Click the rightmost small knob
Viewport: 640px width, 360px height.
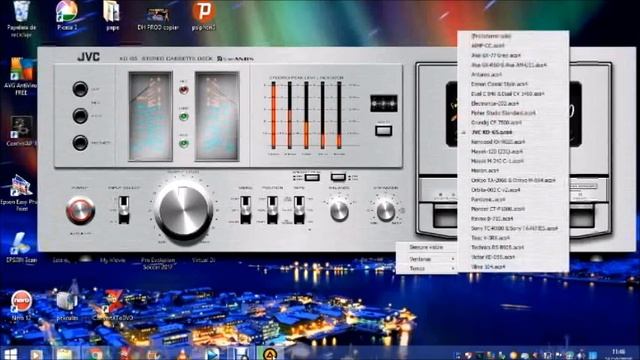386,211
